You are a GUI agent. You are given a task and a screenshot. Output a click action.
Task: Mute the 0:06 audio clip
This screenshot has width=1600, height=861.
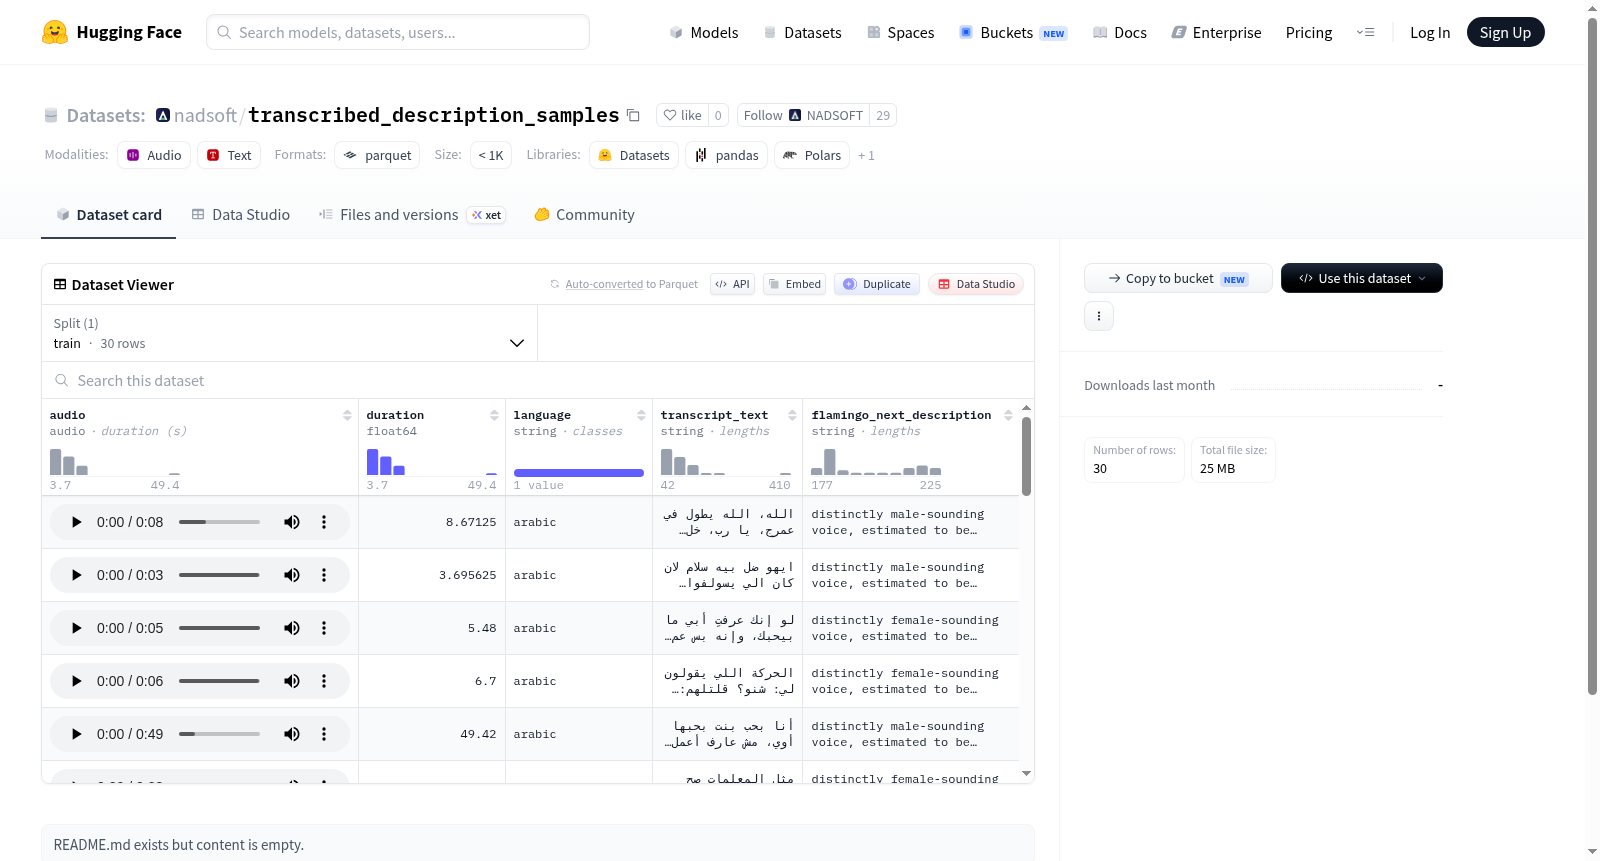292,681
